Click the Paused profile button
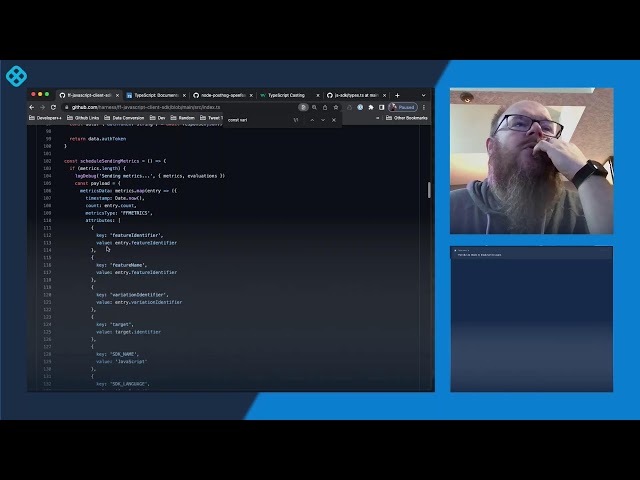This screenshot has height=480, width=640. pyautogui.click(x=402, y=107)
